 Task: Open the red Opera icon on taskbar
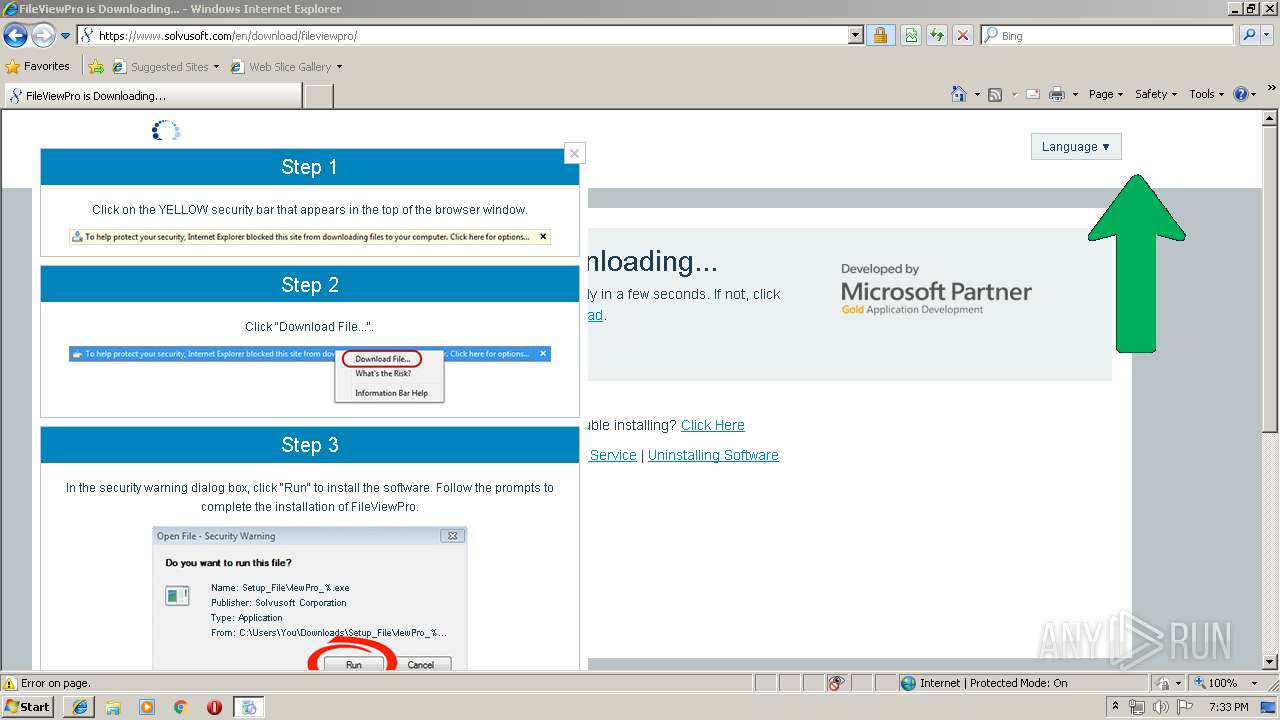click(214, 707)
